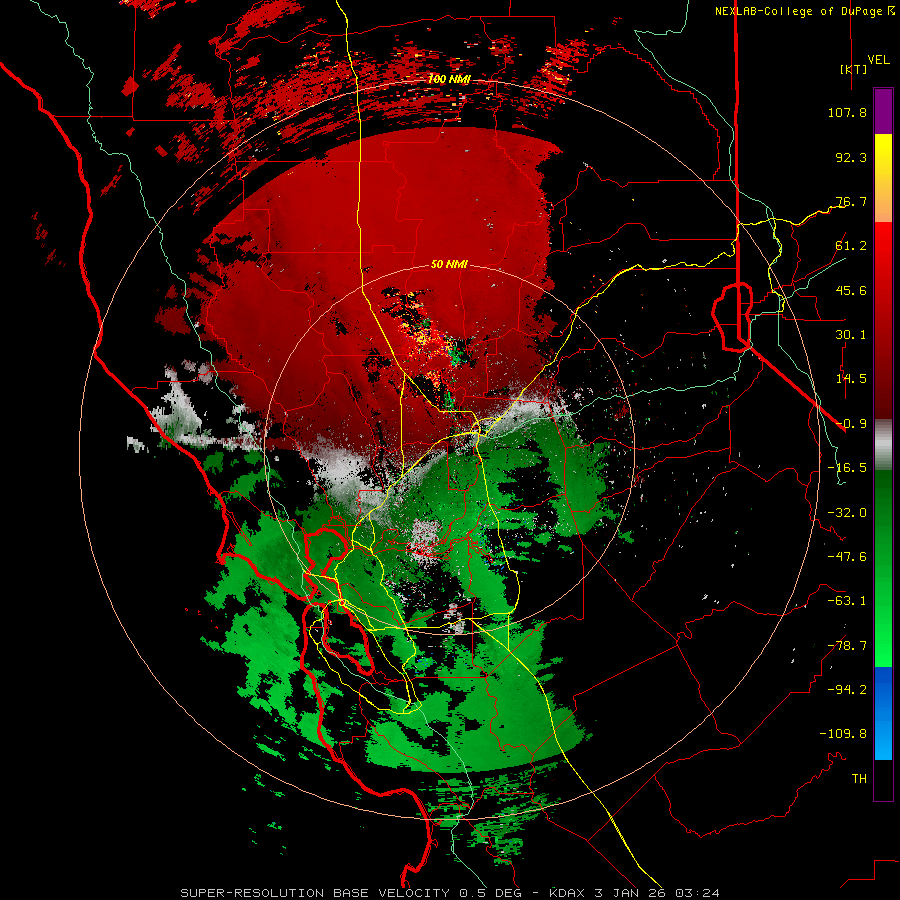
Task: Click the [KT] units label
Action: pyautogui.click(x=854, y=69)
